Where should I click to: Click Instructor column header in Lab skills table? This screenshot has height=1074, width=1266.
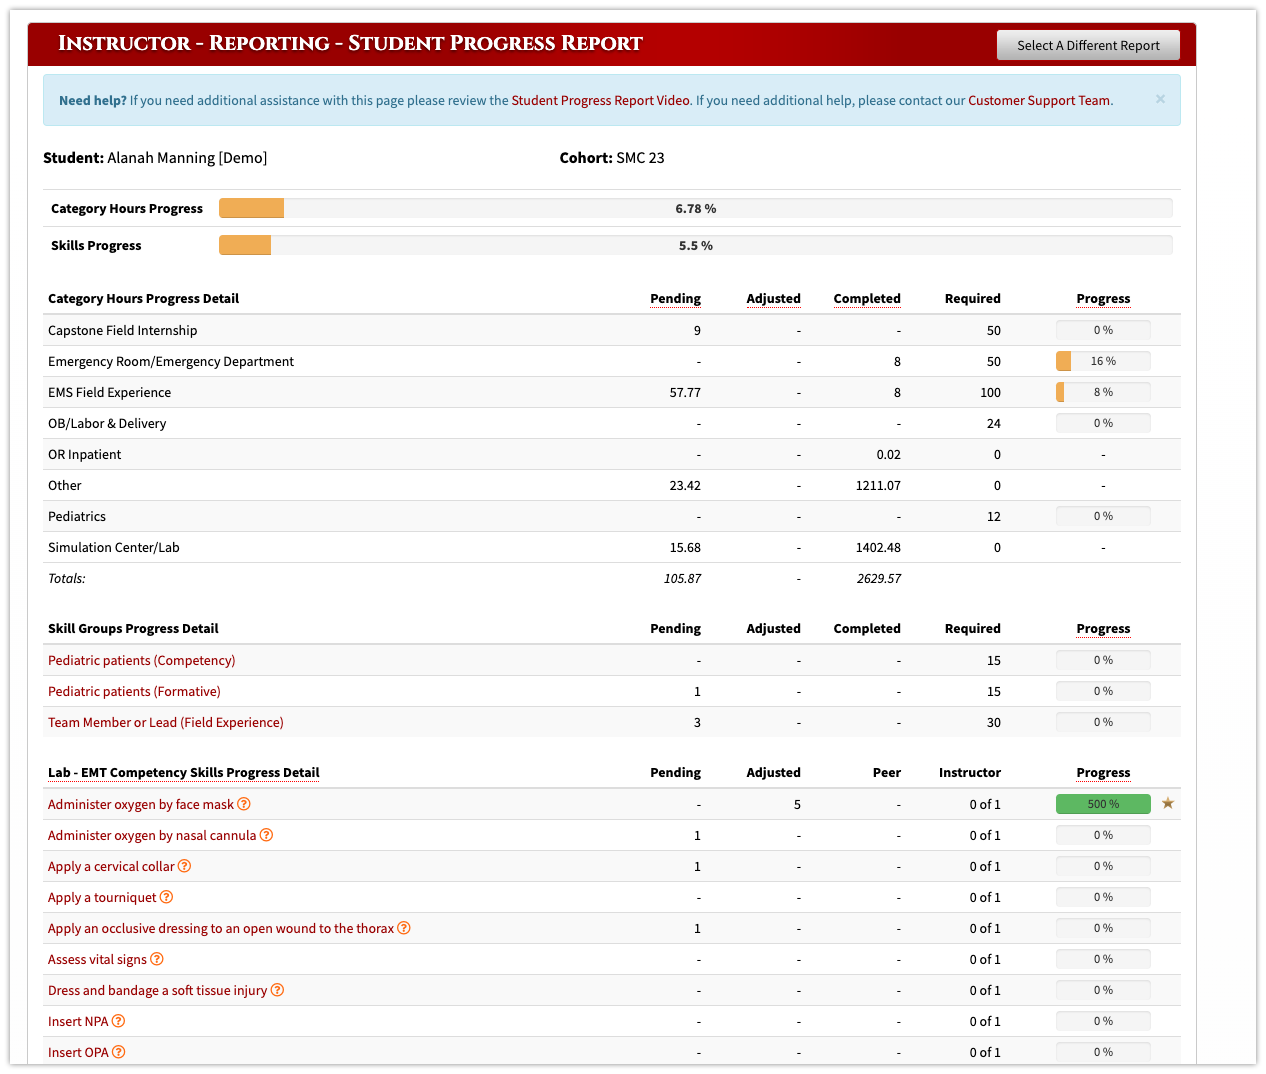969,772
